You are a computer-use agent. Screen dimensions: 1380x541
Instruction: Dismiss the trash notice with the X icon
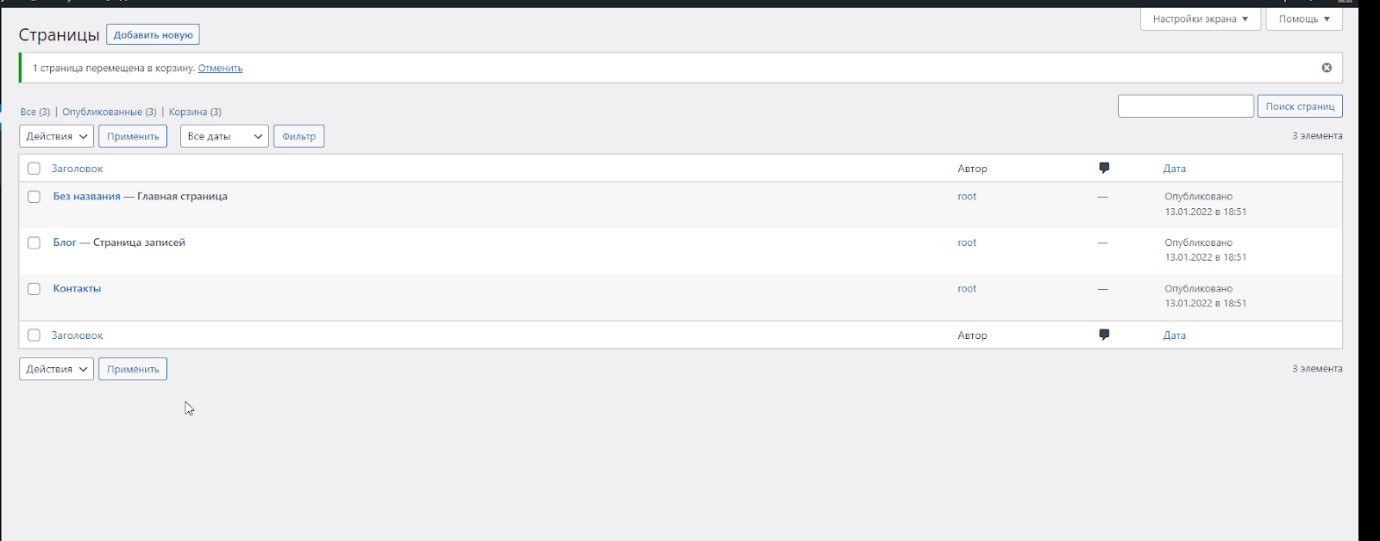1327,68
